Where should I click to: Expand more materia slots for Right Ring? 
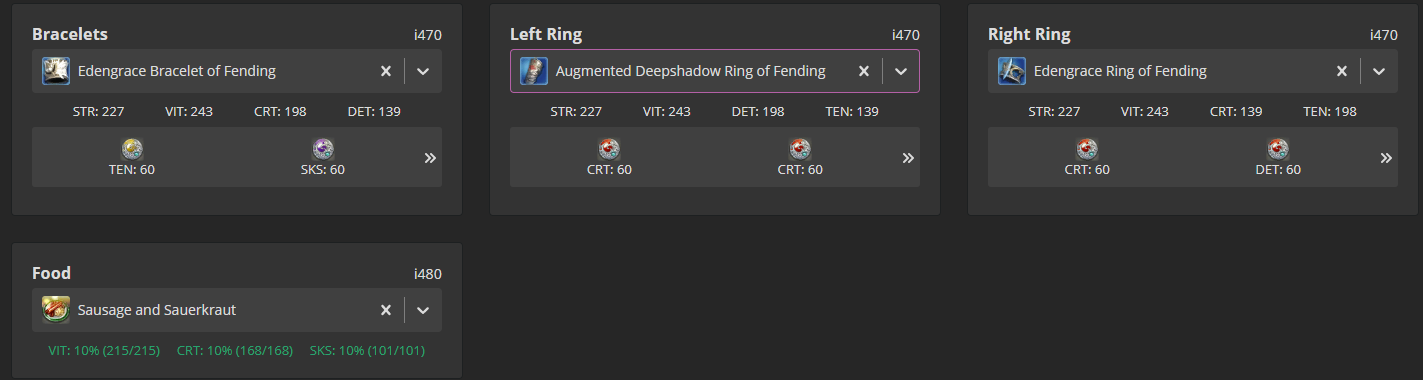click(x=1386, y=158)
